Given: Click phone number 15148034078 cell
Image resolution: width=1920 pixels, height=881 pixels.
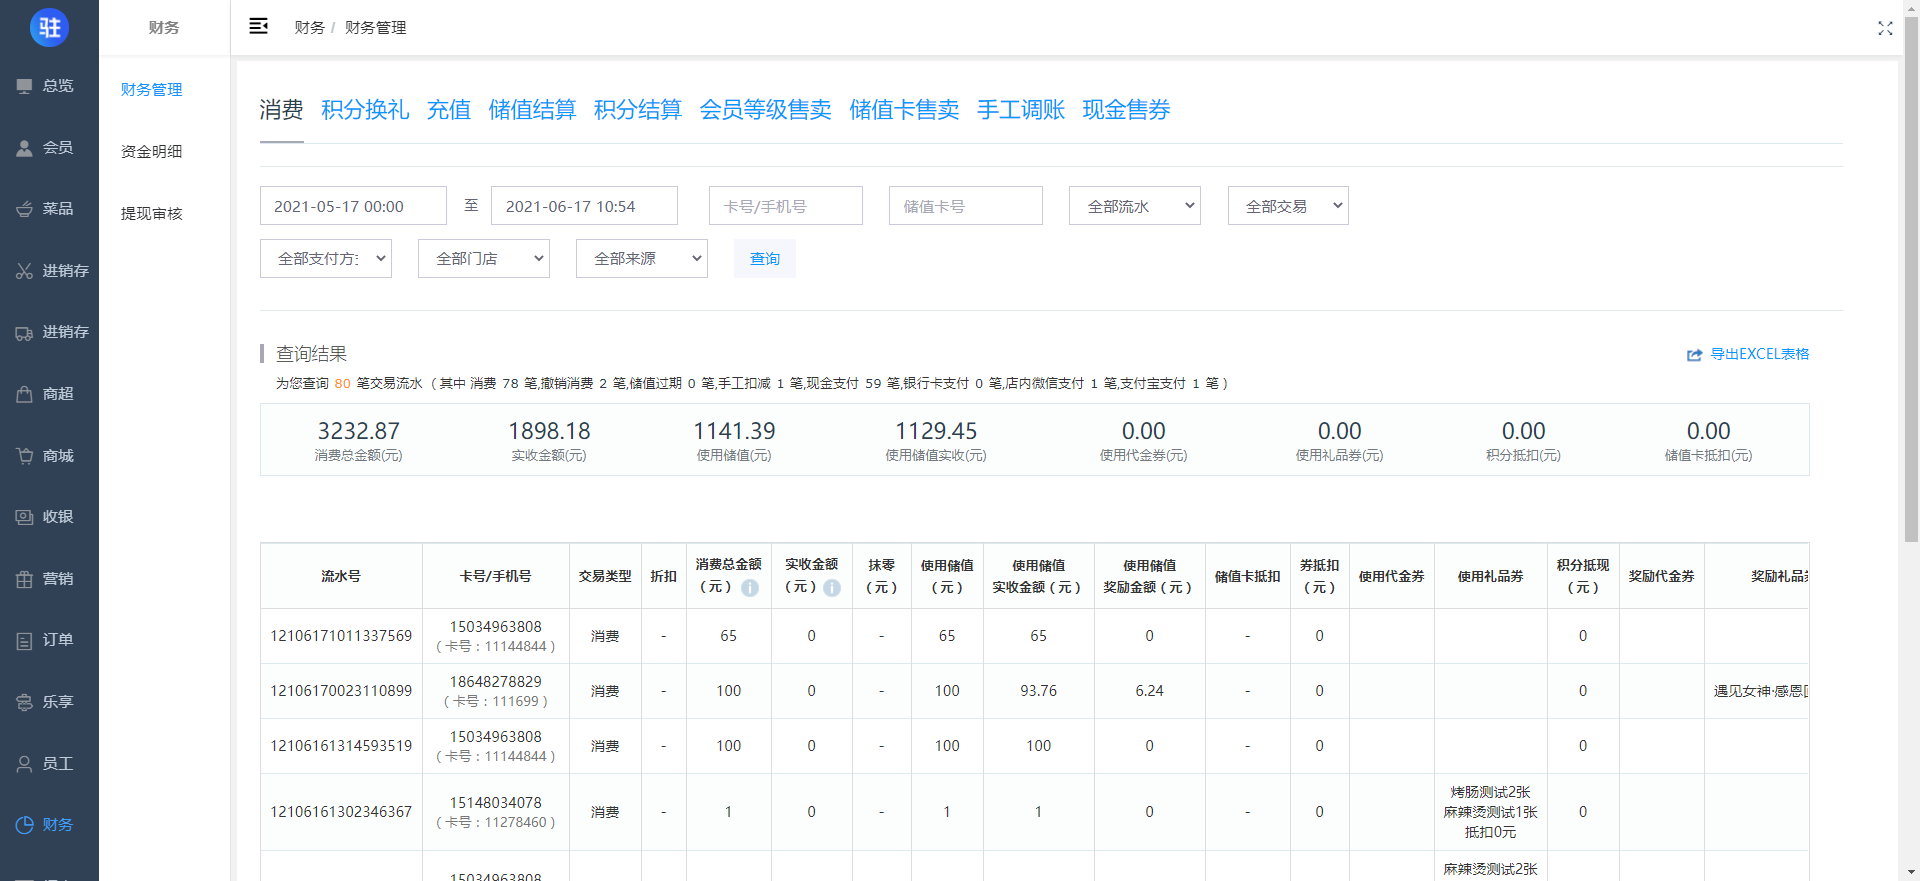Looking at the screenshot, I should tap(495, 803).
